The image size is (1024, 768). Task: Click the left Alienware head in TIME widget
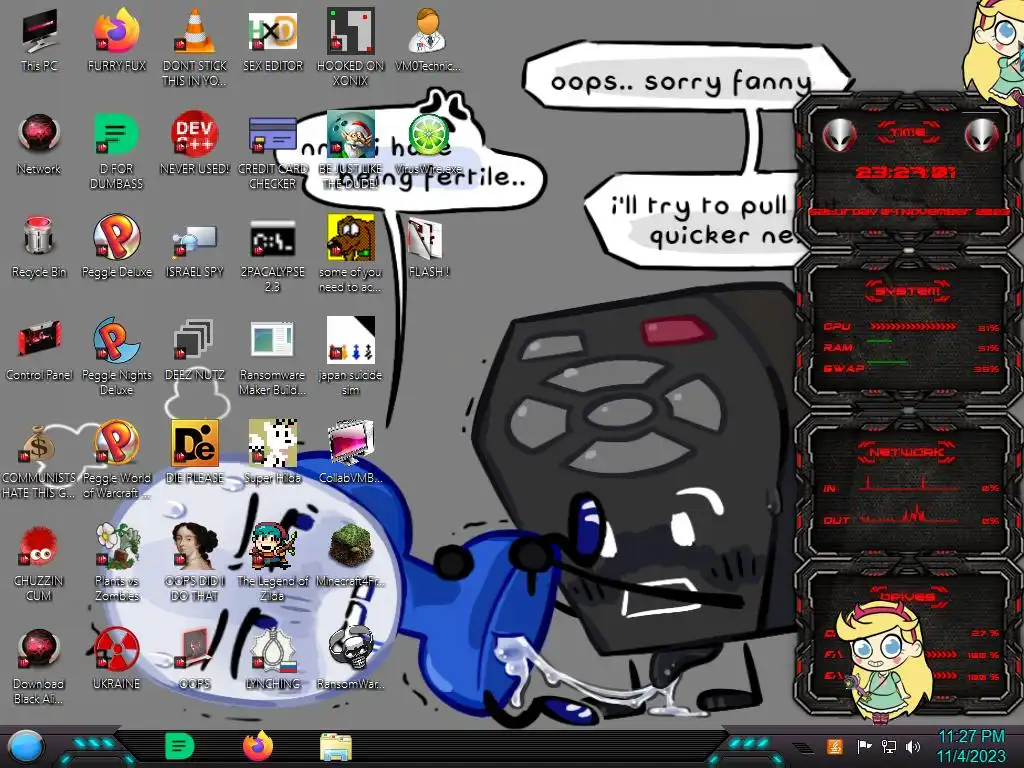(840, 136)
